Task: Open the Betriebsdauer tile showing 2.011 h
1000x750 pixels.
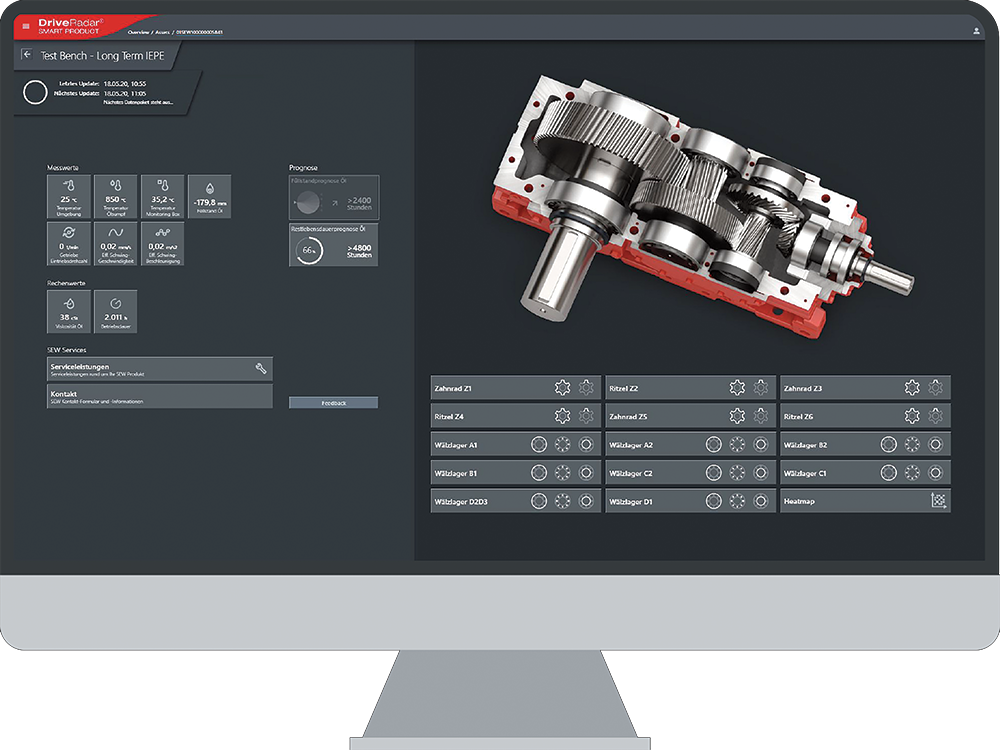Action: coord(114,311)
